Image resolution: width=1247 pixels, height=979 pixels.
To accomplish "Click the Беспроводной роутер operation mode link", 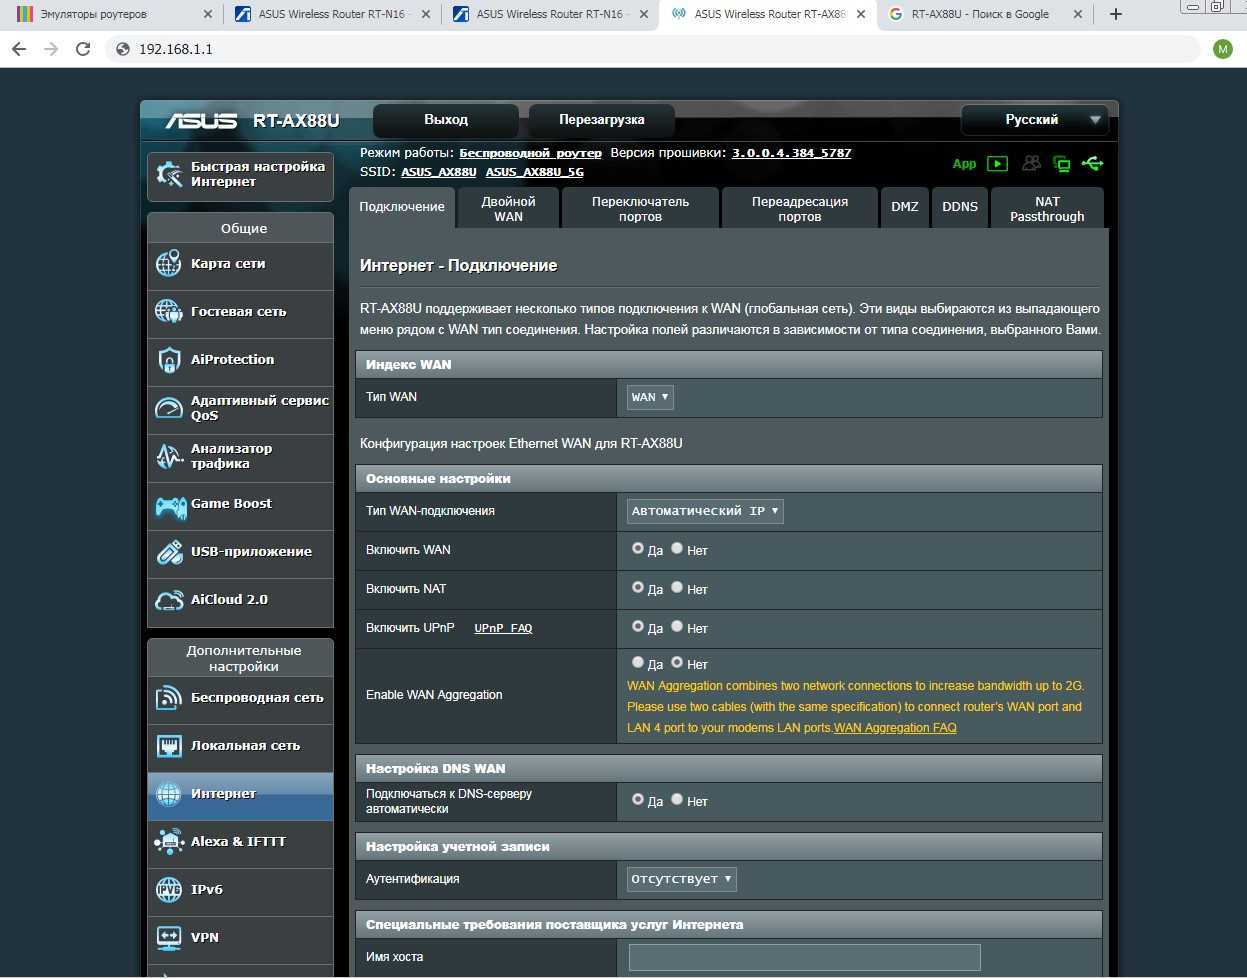I will click(530, 153).
